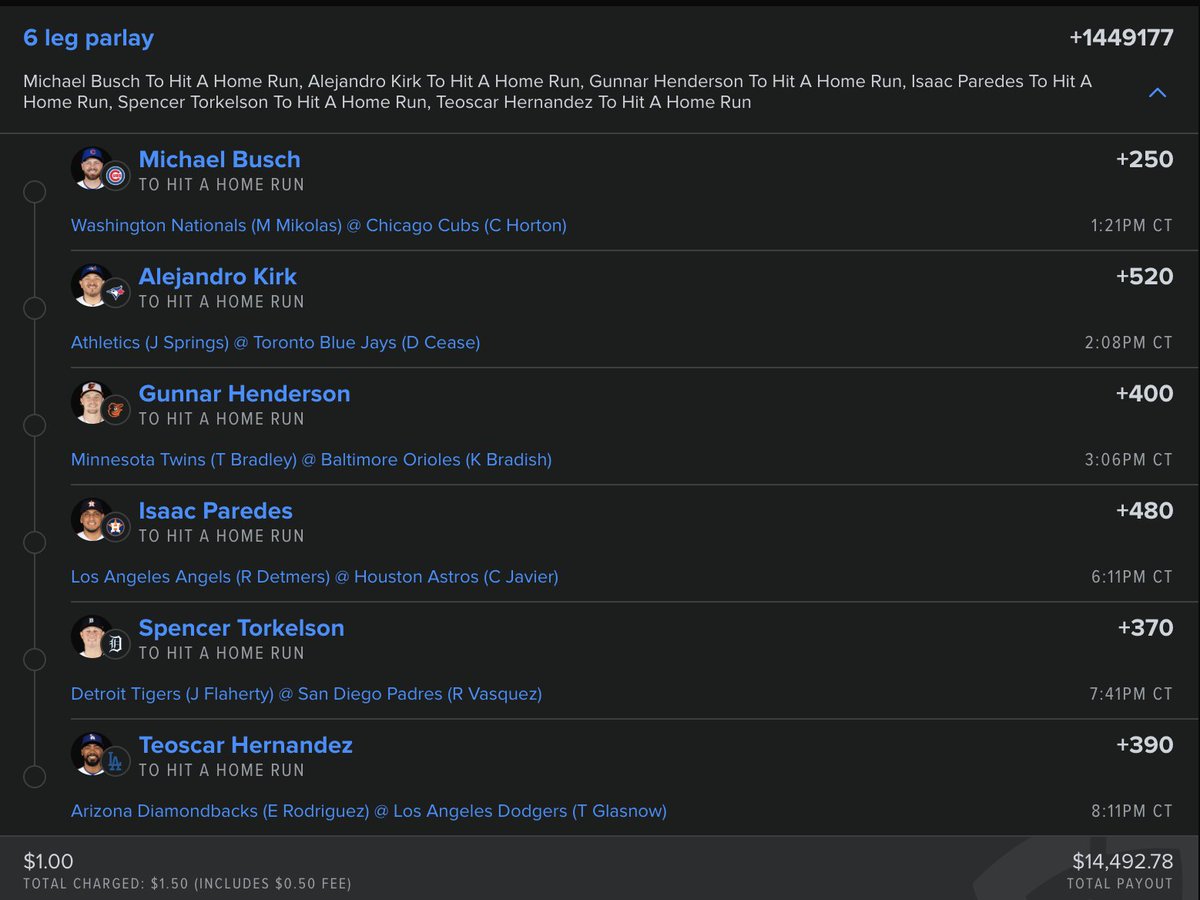Click the 1:21PM CT game time

pos(1132,226)
